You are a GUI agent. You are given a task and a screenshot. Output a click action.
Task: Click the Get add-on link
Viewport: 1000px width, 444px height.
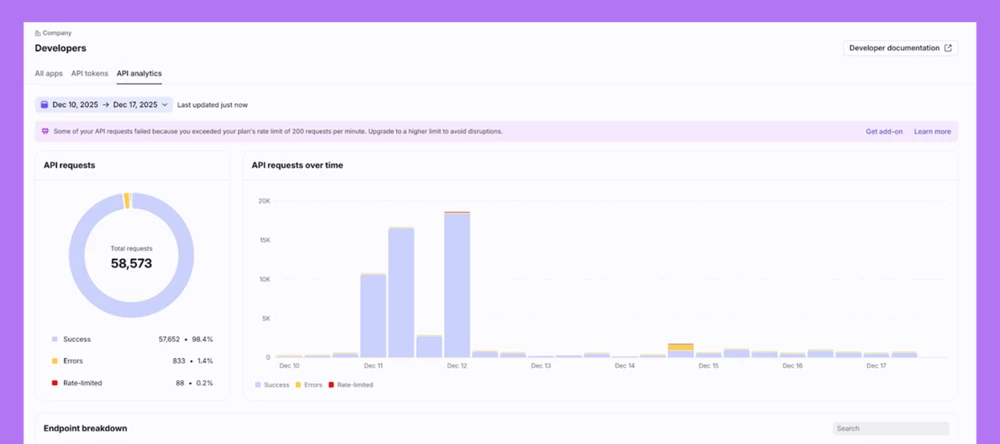(884, 131)
